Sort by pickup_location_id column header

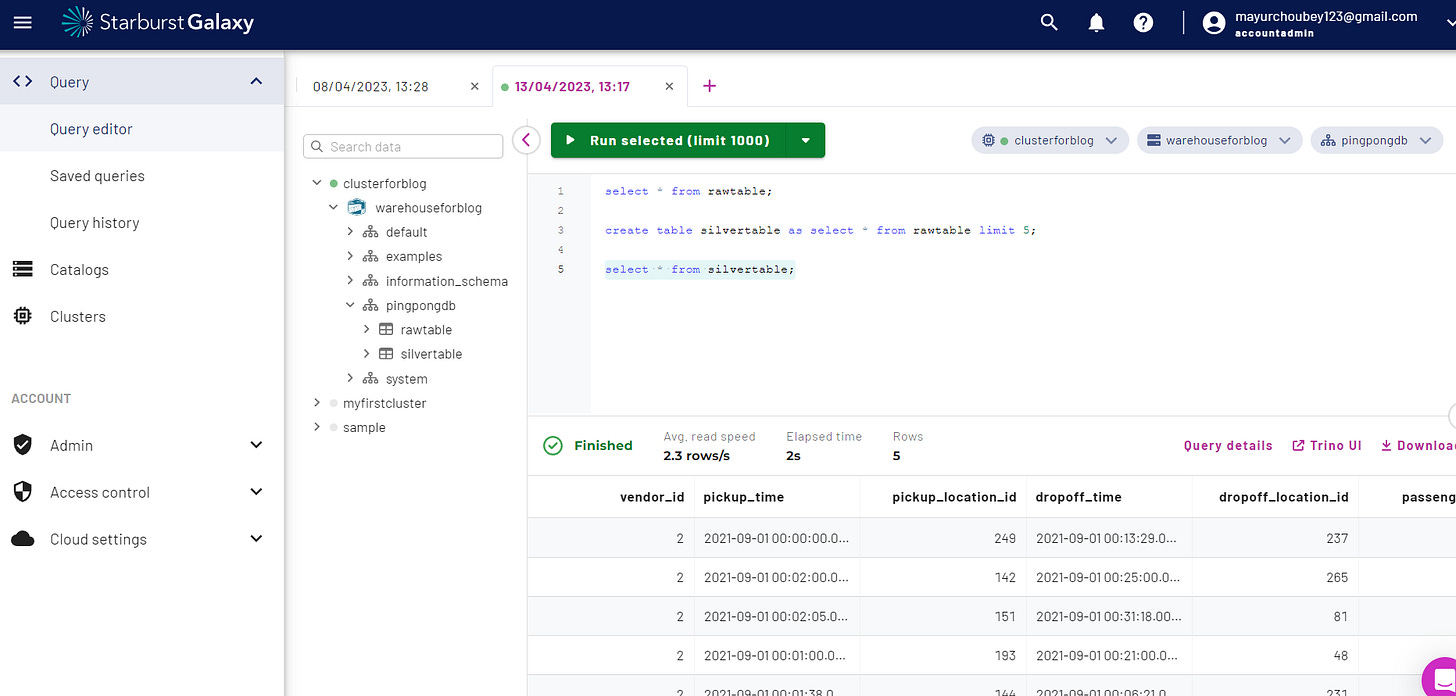coord(954,497)
